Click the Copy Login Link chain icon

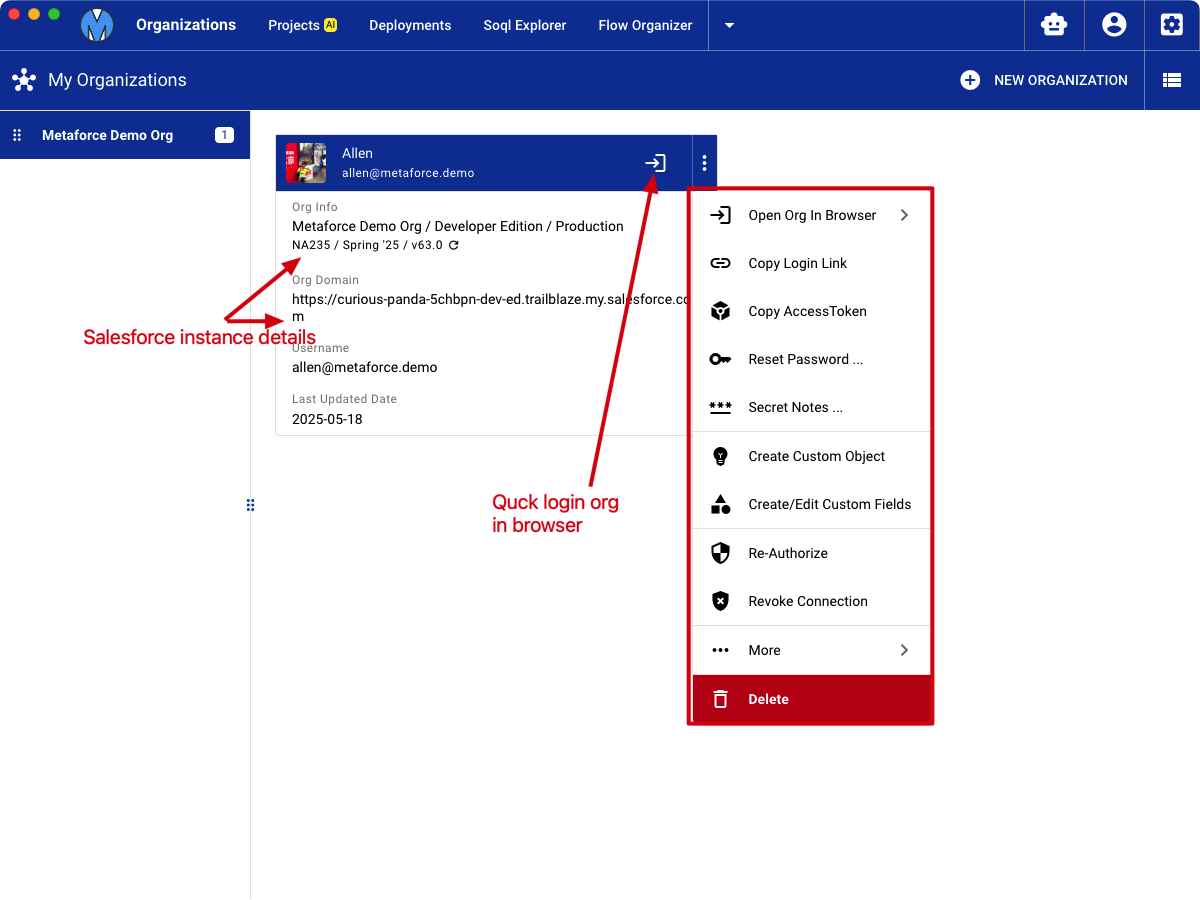point(720,263)
